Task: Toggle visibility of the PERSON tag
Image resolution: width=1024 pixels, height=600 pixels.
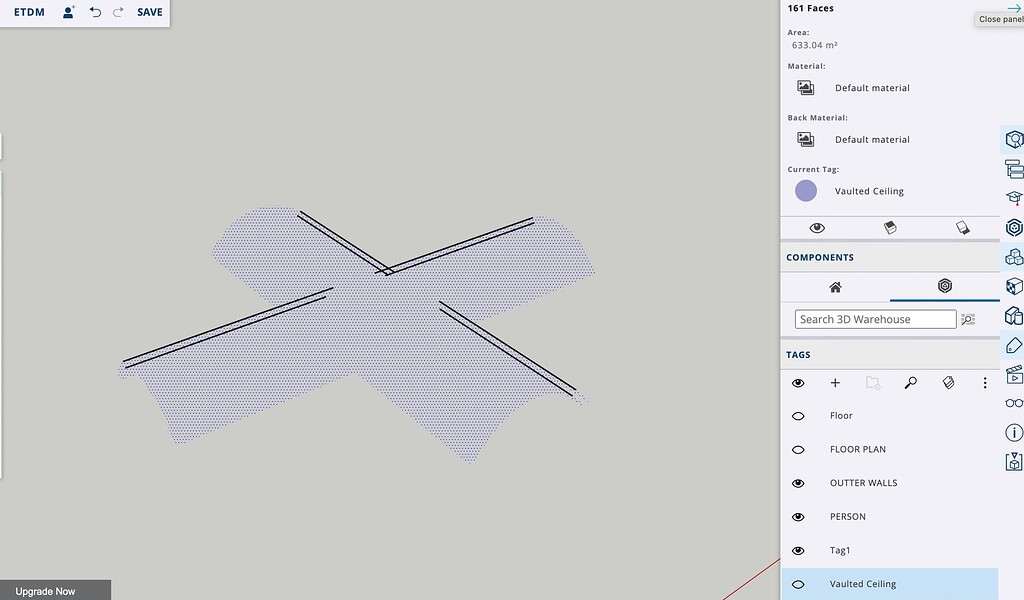Action: [798, 516]
